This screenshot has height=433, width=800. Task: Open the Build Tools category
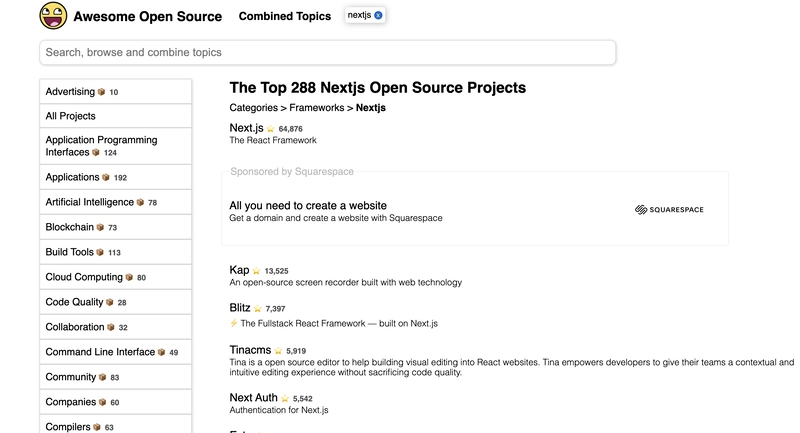coord(115,252)
